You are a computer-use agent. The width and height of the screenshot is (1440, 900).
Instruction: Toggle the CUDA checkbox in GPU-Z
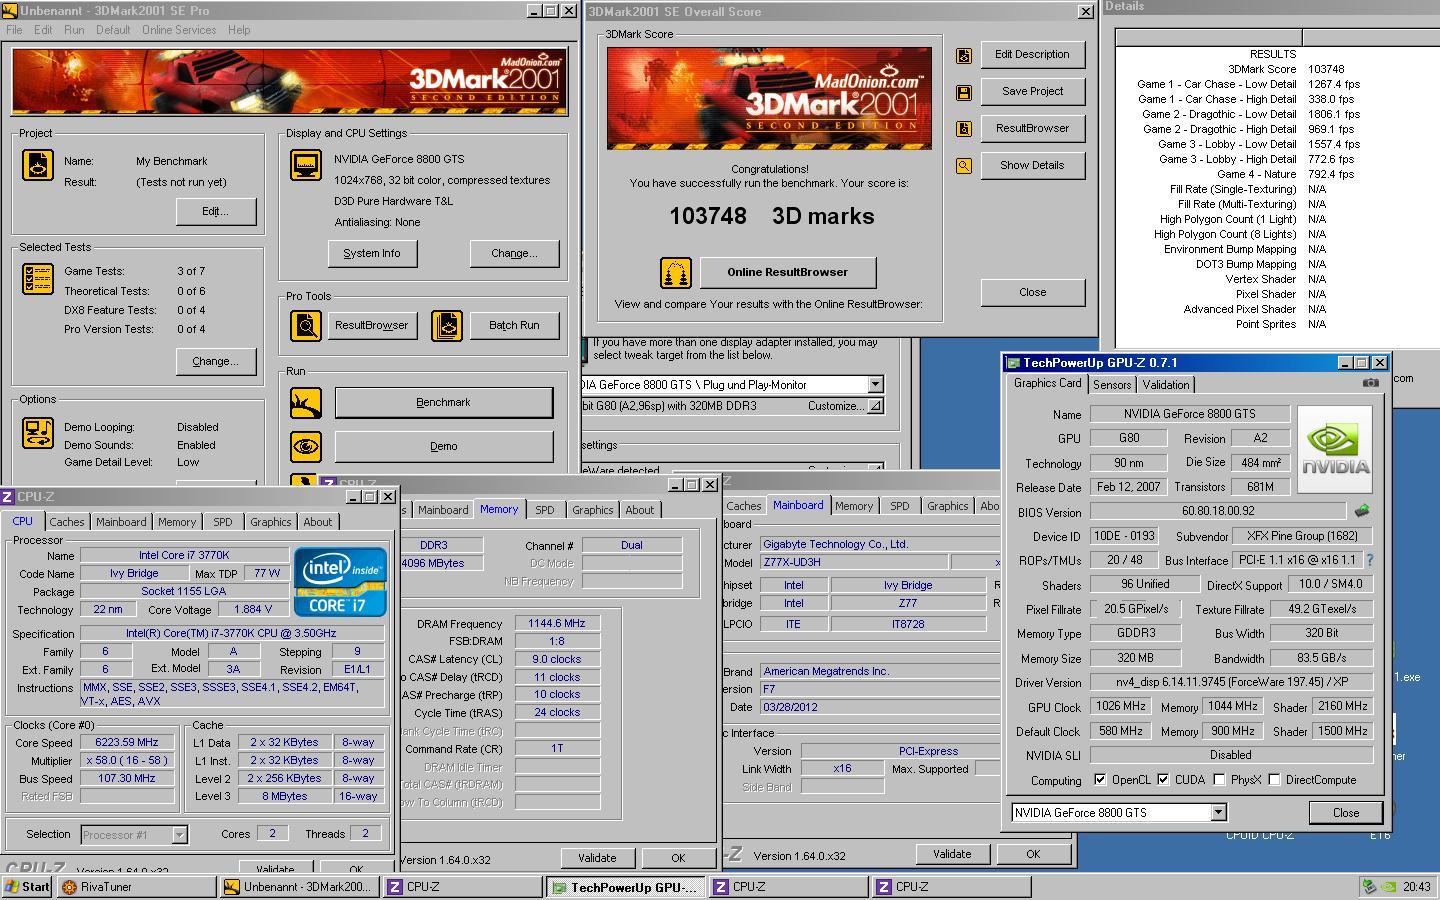[x=1163, y=780]
